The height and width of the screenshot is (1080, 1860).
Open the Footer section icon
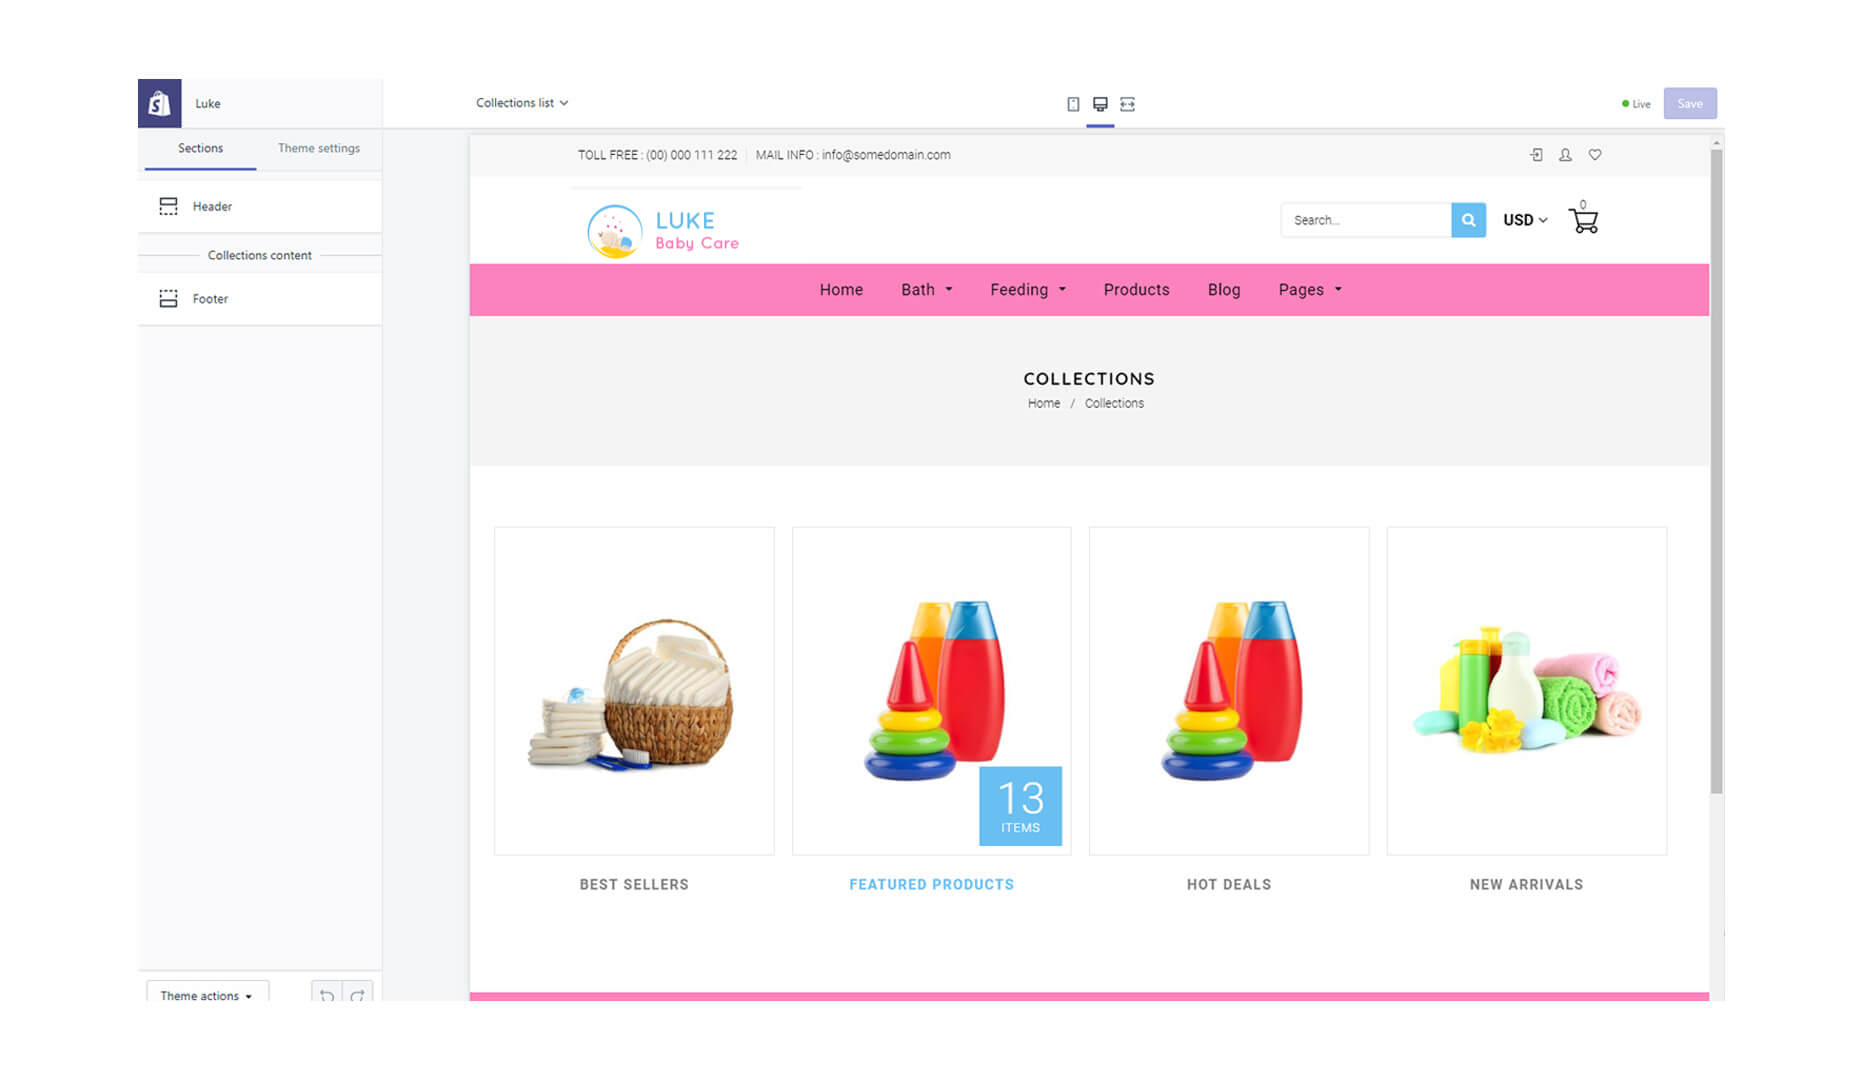click(x=168, y=298)
